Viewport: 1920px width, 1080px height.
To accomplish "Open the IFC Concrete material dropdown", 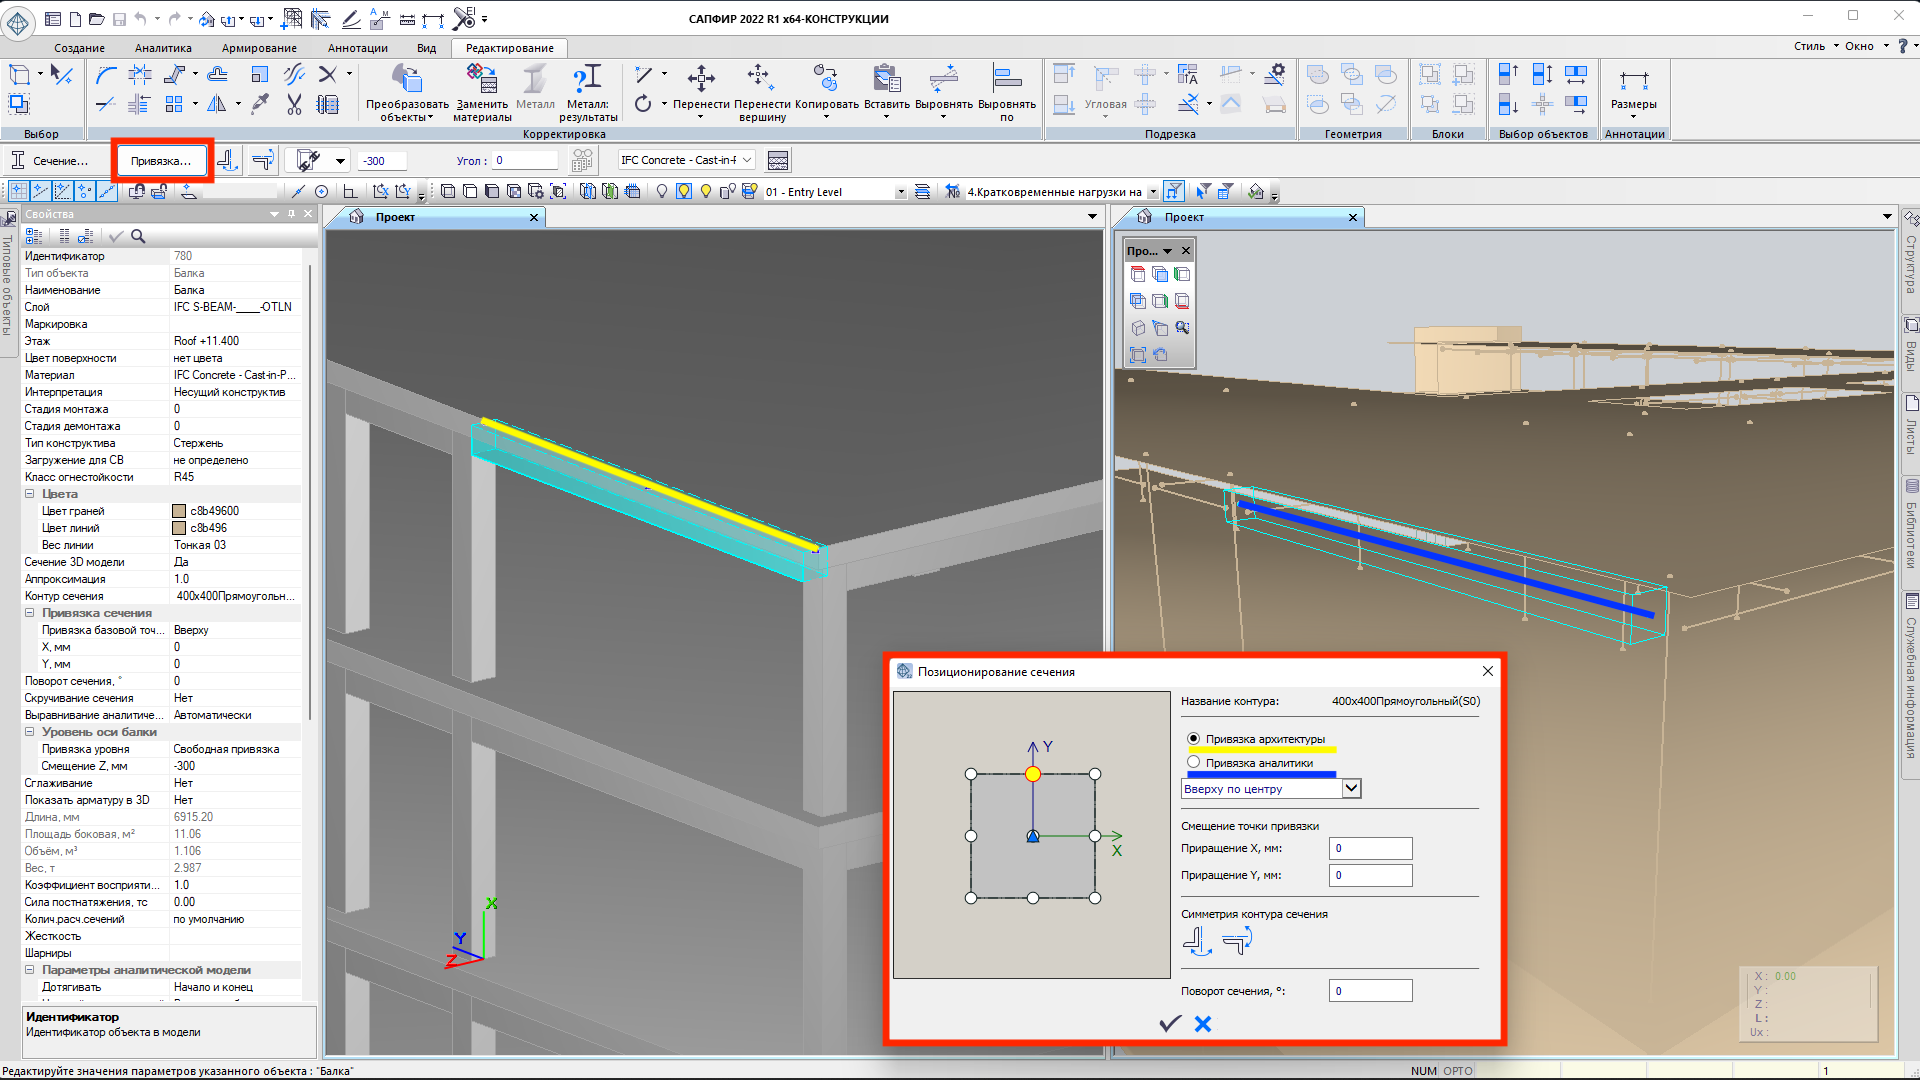I will tap(746, 160).
